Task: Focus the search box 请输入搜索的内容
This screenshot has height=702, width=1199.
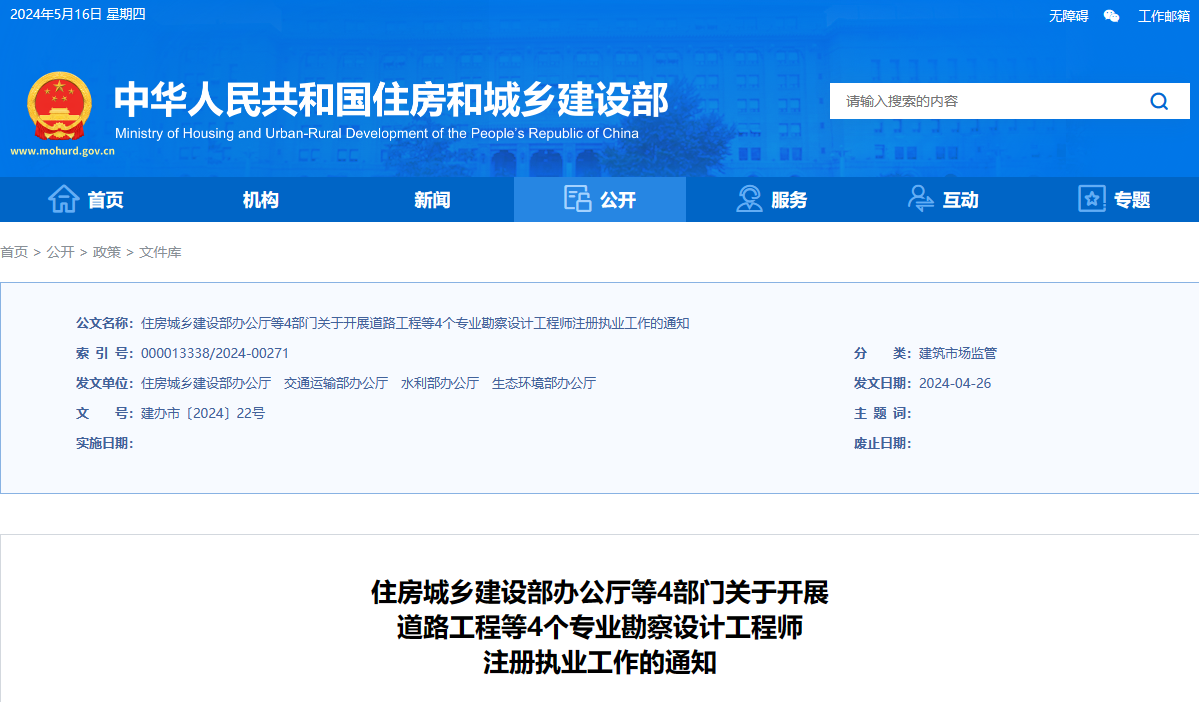Action: (985, 101)
